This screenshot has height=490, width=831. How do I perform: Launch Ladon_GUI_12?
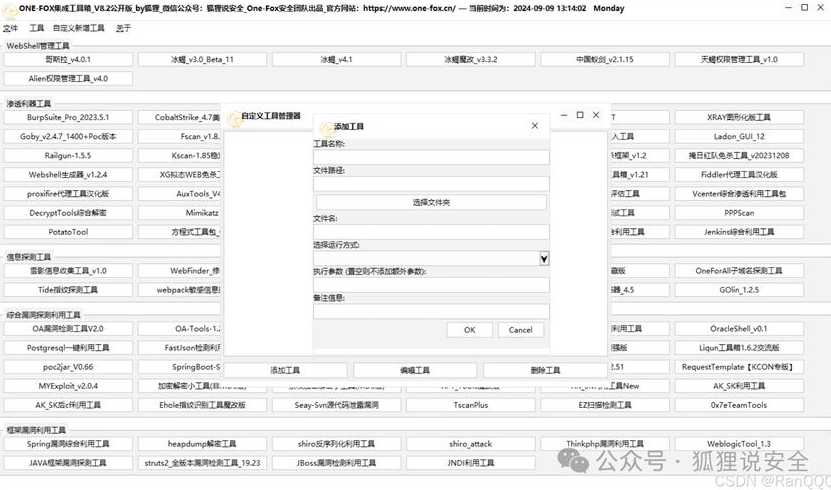click(x=739, y=136)
